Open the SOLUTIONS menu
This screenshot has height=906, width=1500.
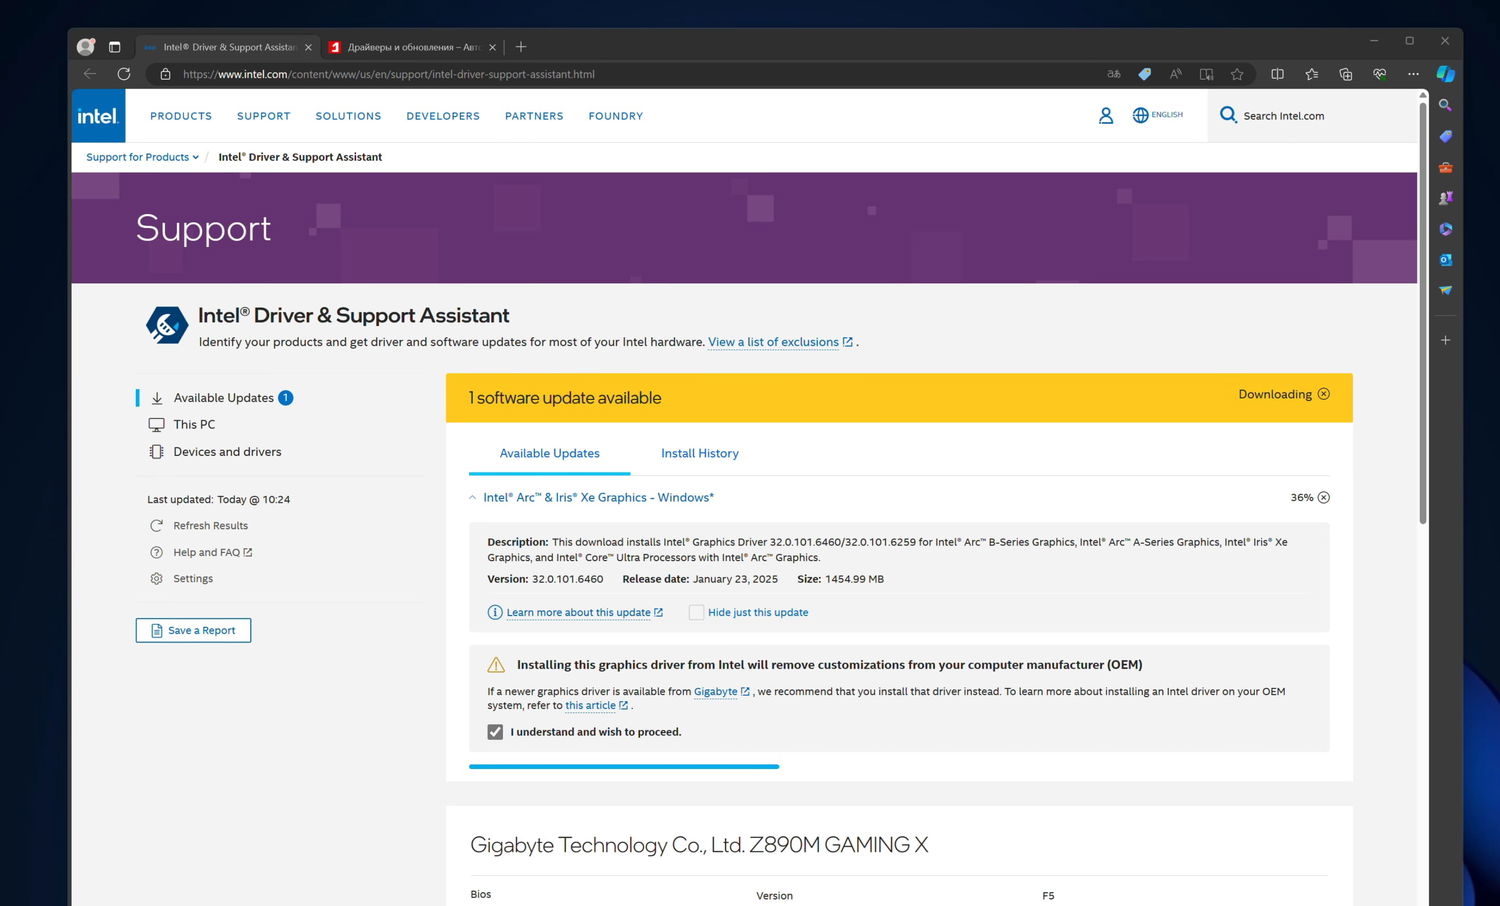pos(348,116)
